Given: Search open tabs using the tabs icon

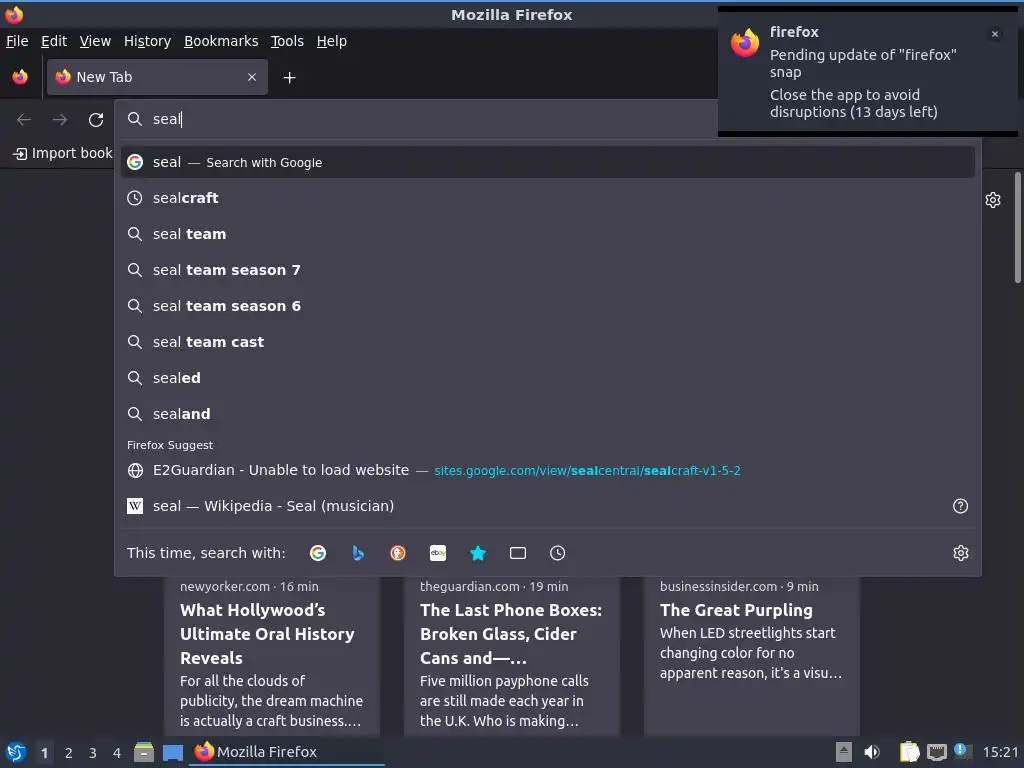Looking at the screenshot, I should pyautogui.click(x=518, y=553).
